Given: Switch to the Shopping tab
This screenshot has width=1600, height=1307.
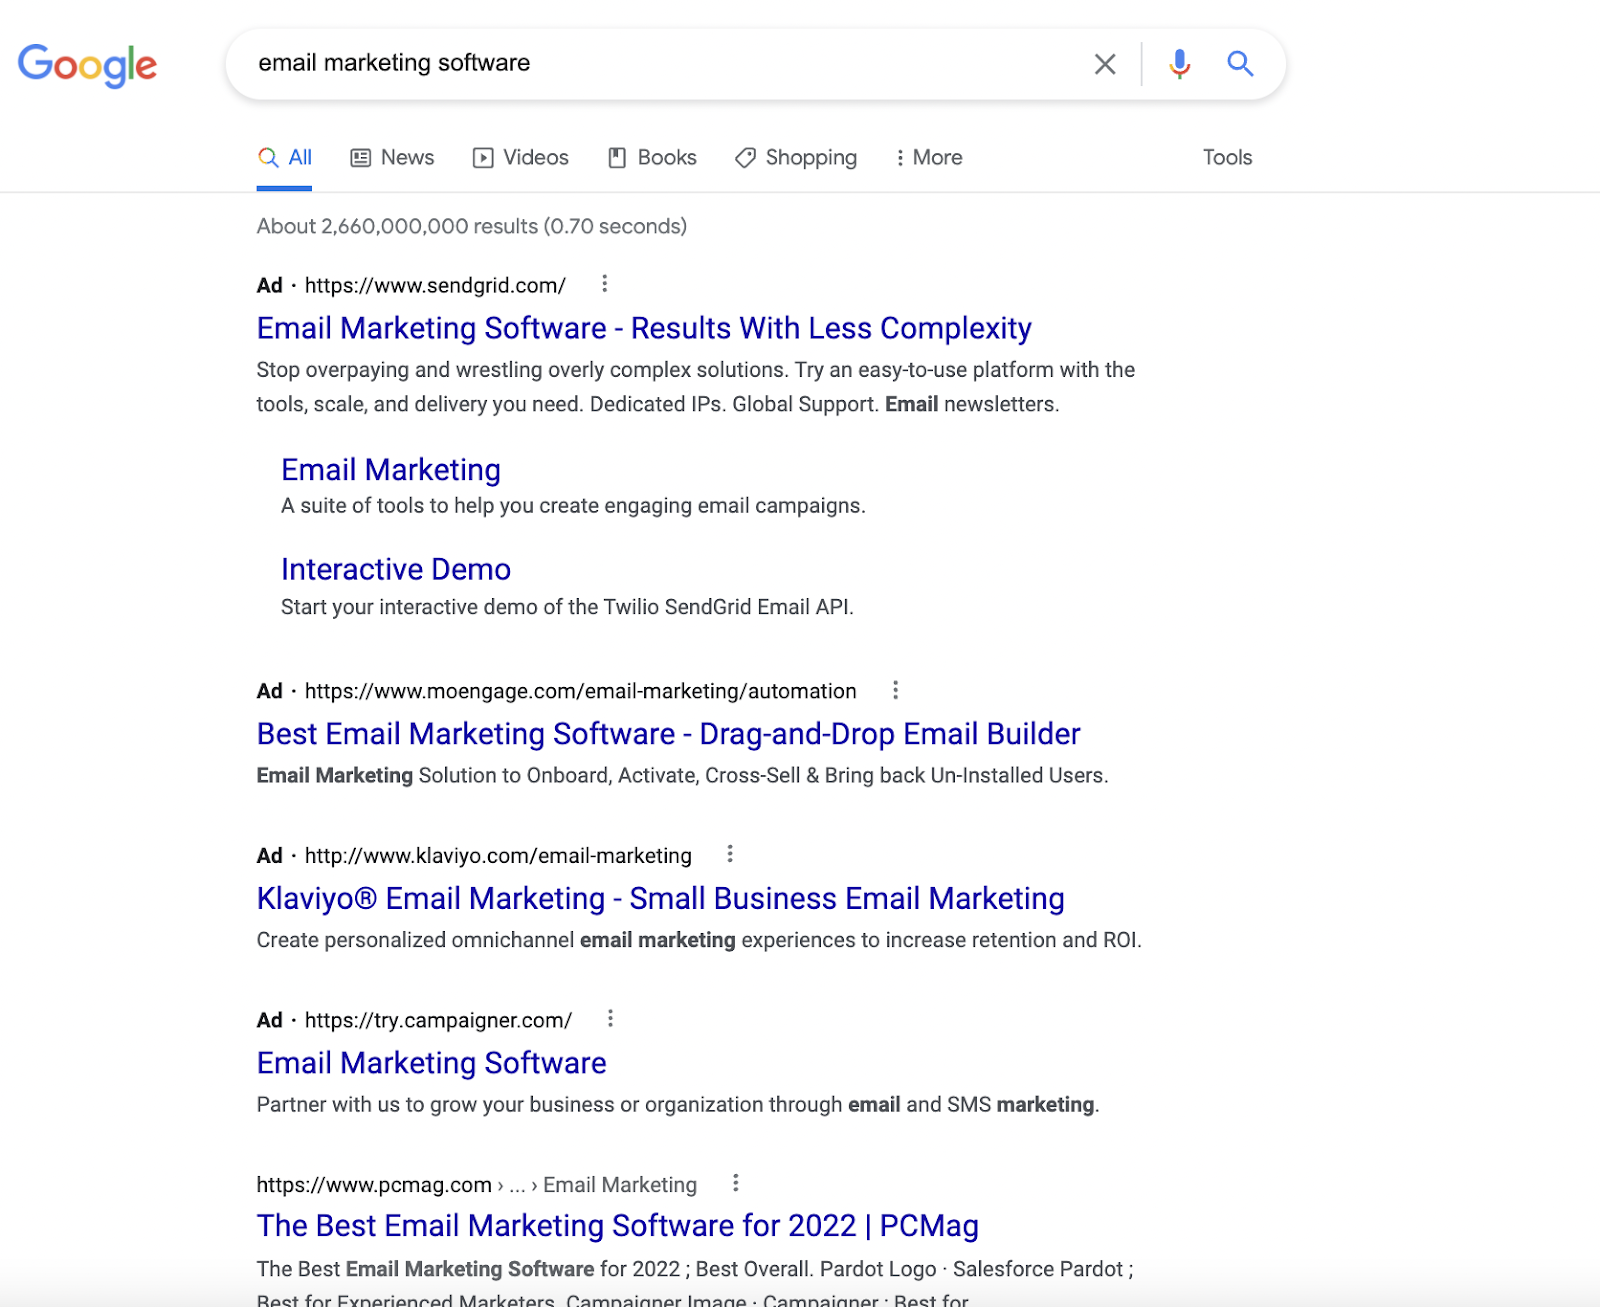Looking at the screenshot, I should click(796, 158).
